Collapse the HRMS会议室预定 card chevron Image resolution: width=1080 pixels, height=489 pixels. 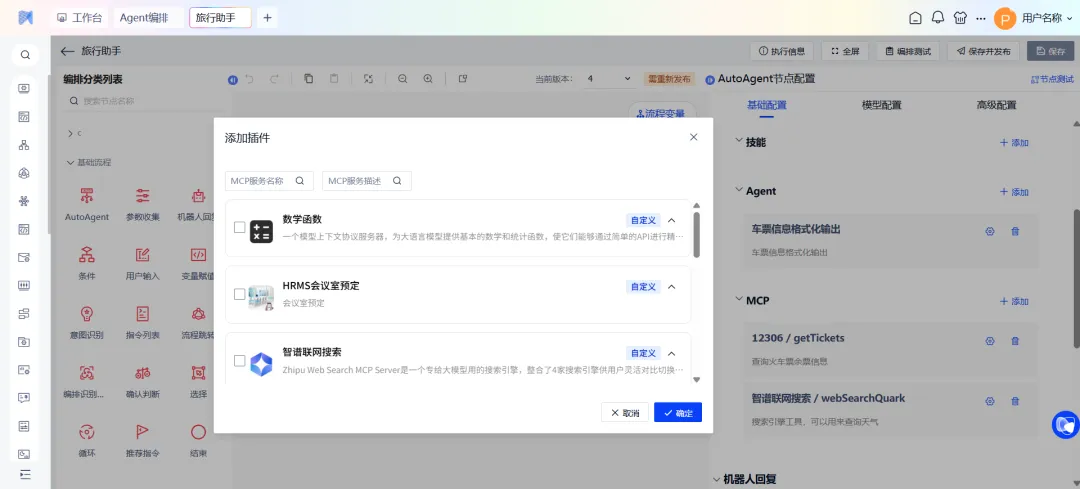click(672, 287)
